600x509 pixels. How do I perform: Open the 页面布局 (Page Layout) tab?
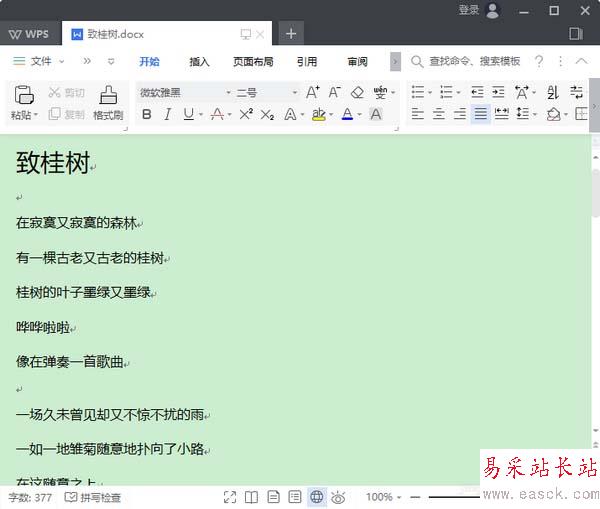(x=253, y=61)
